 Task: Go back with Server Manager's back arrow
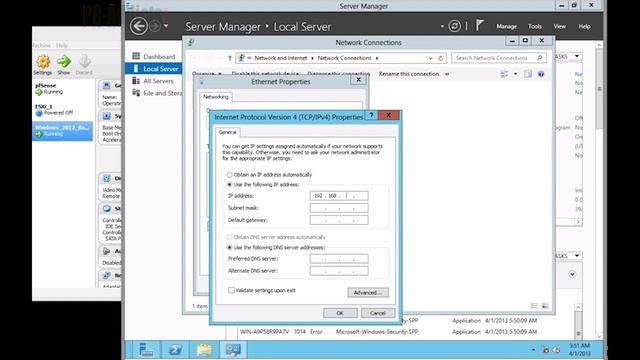(x=139, y=26)
